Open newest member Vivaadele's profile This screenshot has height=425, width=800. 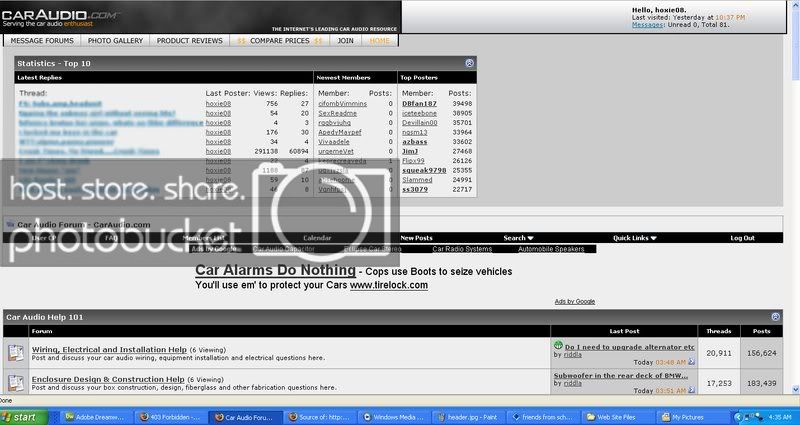(x=334, y=142)
